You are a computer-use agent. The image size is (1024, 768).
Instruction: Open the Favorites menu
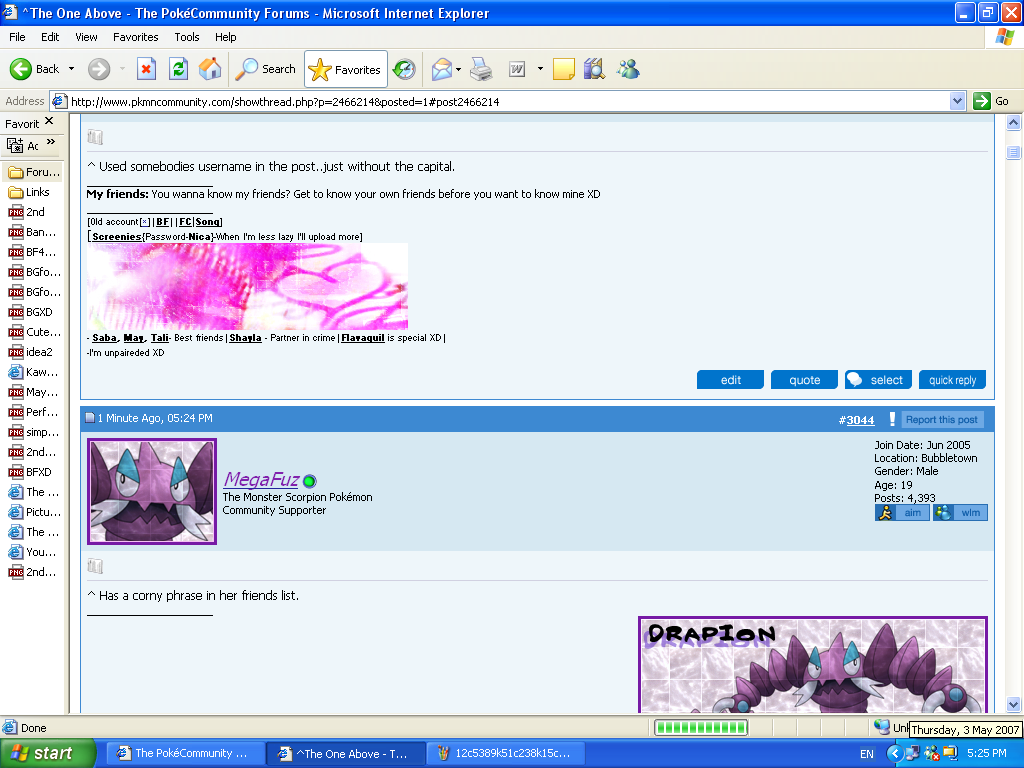click(x=135, y=37)
